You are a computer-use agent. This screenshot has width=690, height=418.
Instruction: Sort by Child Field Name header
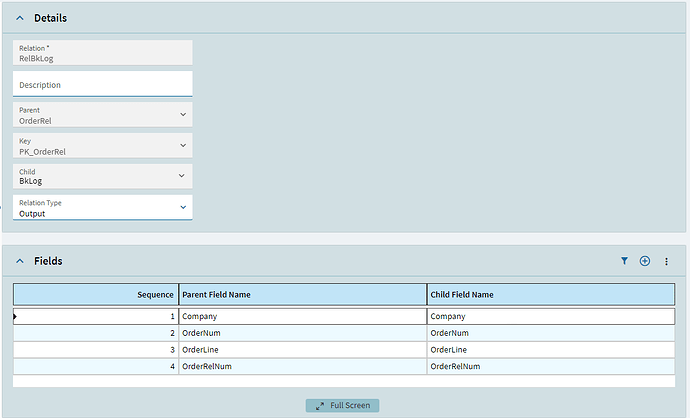click(x=551, y=294)
